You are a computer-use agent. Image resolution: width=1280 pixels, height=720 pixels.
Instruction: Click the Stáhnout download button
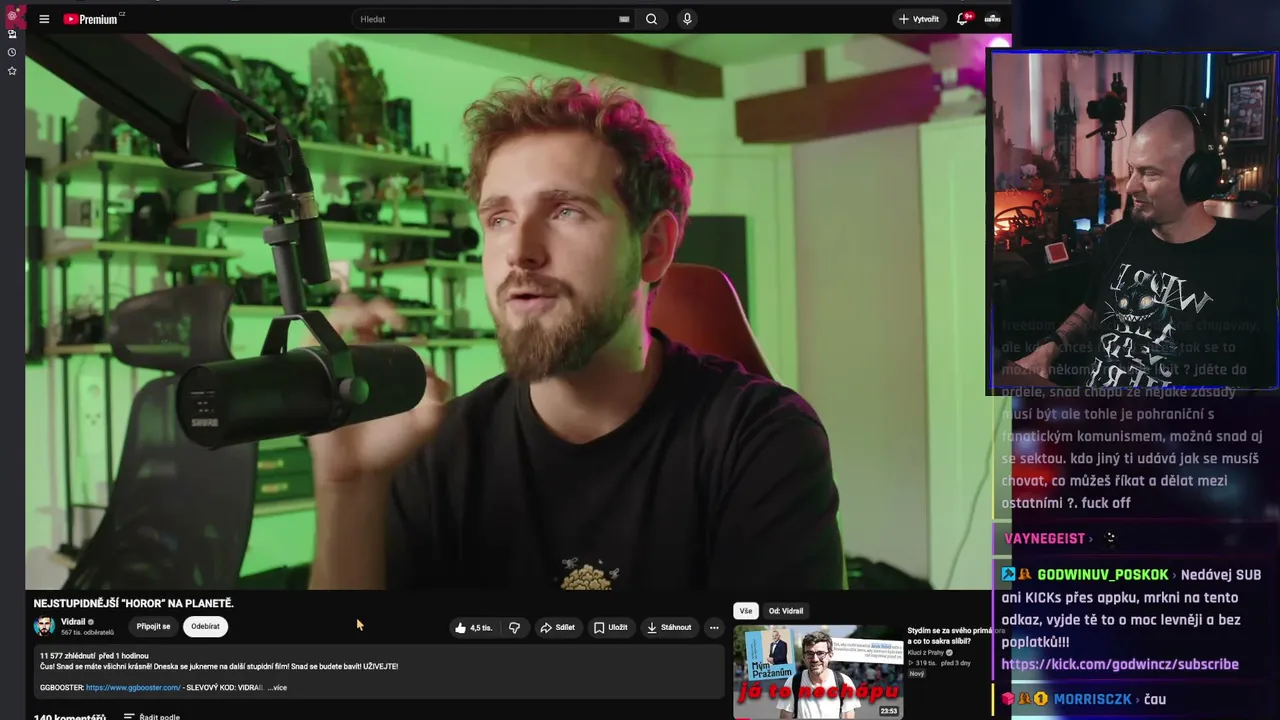point(669,628)
